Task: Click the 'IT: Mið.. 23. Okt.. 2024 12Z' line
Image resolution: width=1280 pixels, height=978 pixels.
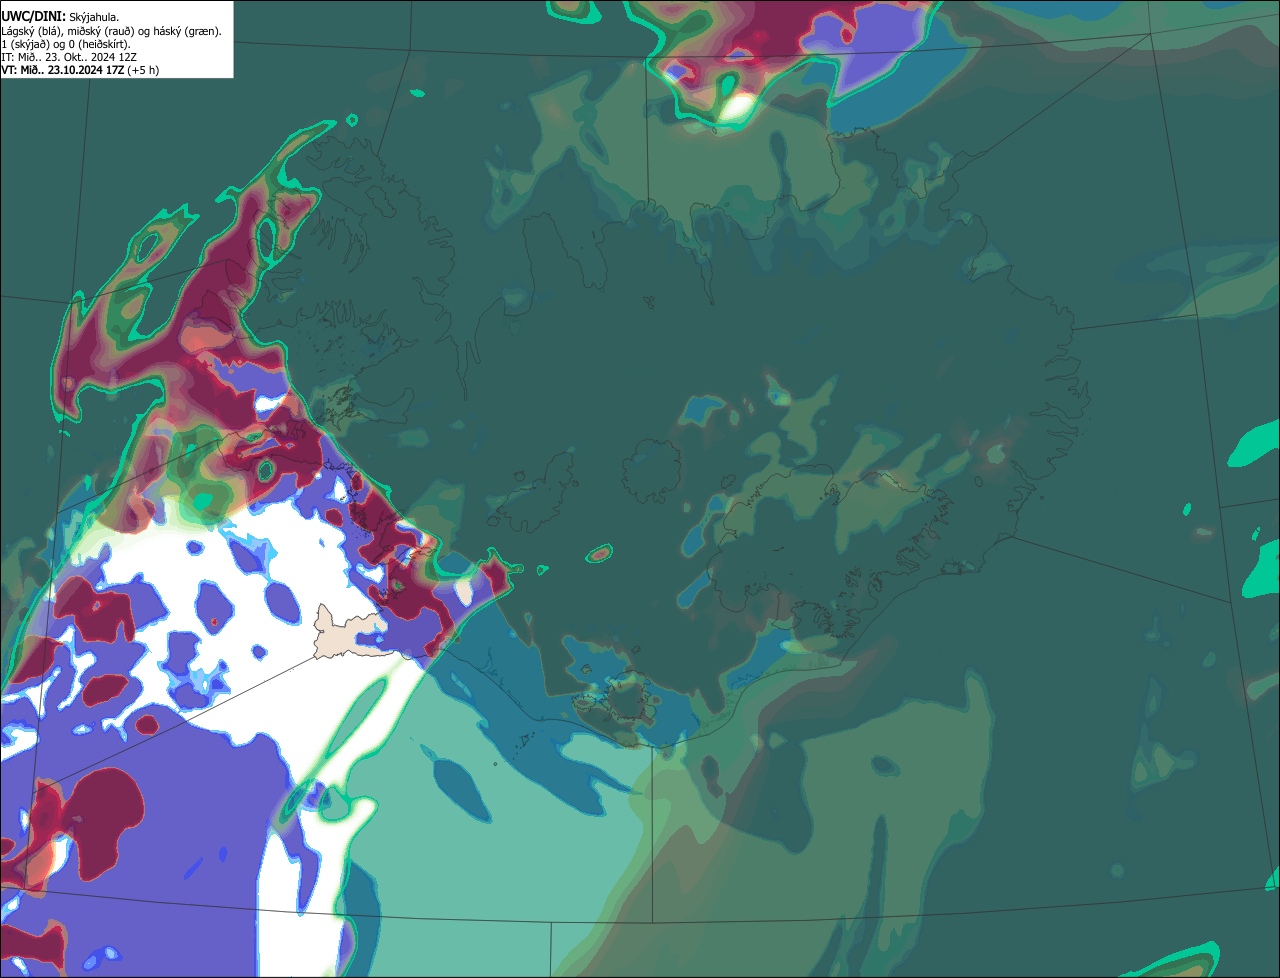Action: 69,57
